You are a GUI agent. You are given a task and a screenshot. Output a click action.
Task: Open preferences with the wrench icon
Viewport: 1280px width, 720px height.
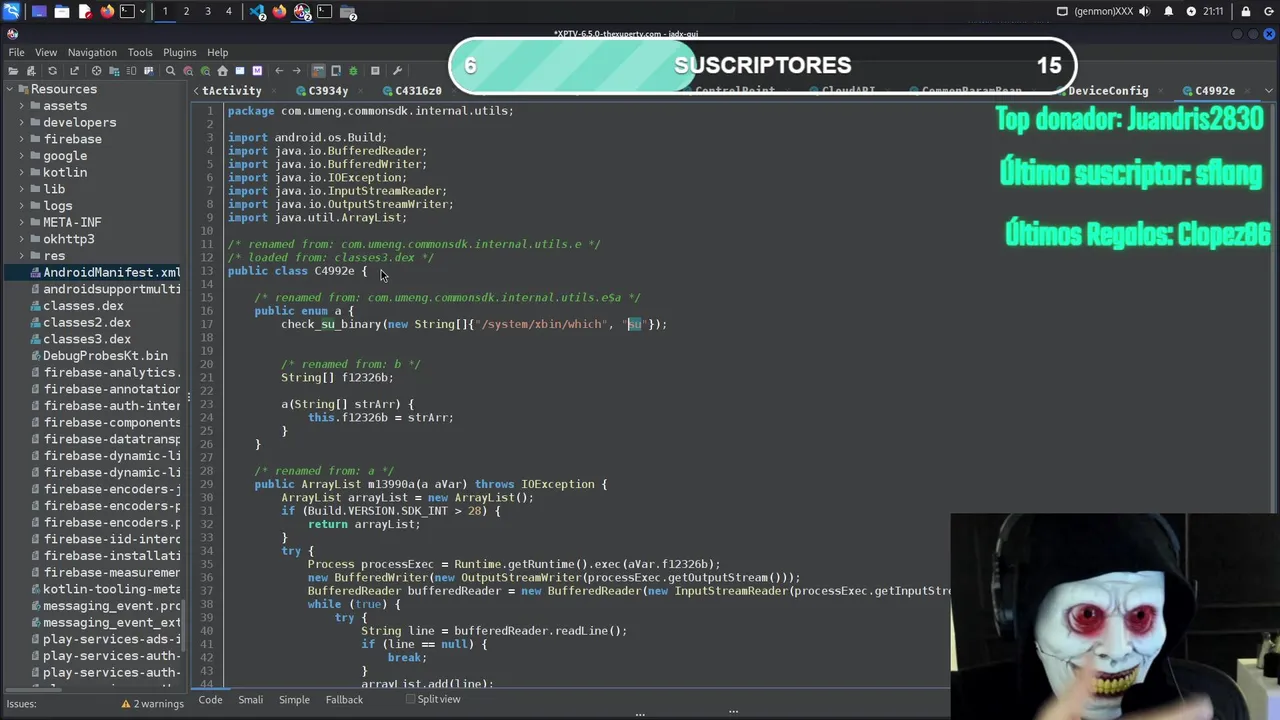point(397,70)
